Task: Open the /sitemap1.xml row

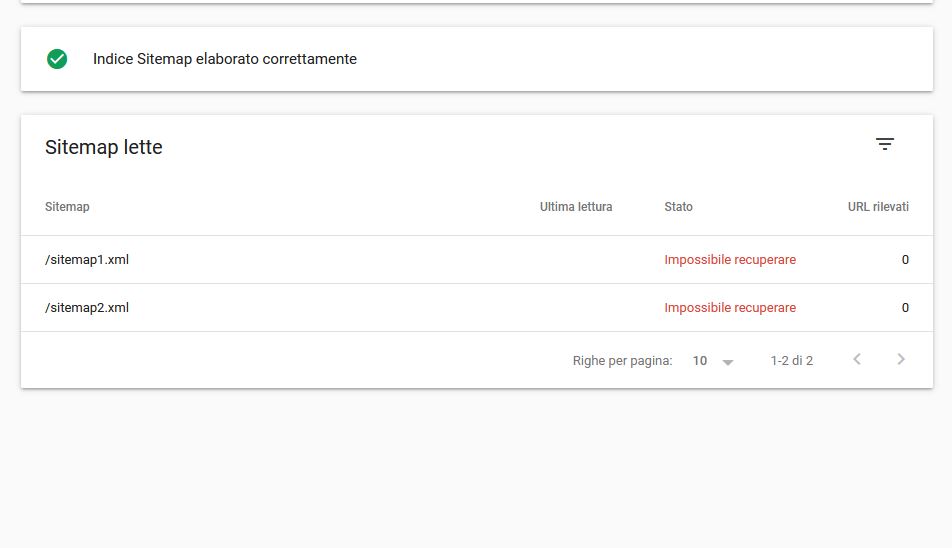Action: point(477,260)
